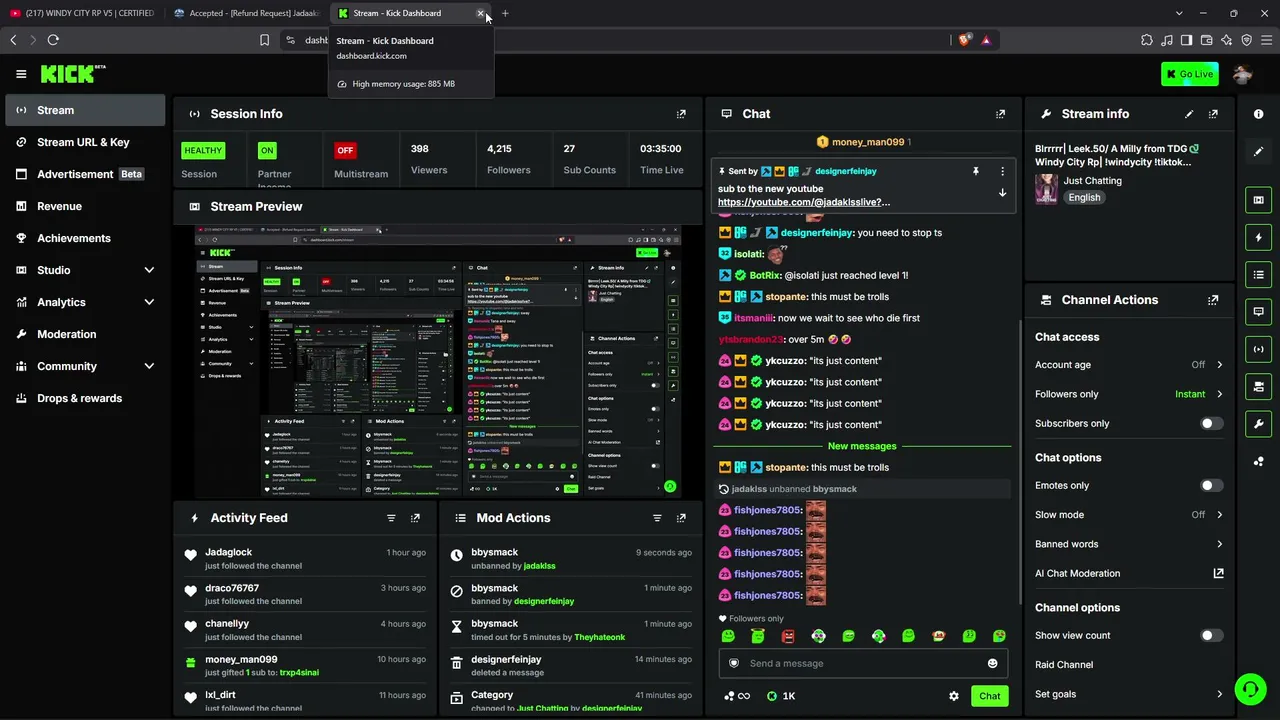
Task: Pop out the Stream info panel
Action: pos(1213,114)
